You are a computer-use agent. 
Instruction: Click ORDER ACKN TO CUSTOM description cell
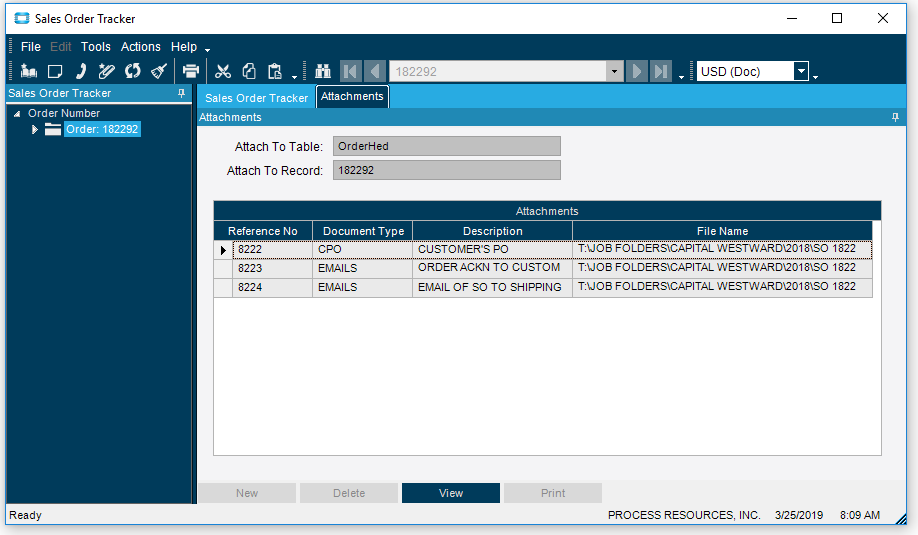point(492,269)
